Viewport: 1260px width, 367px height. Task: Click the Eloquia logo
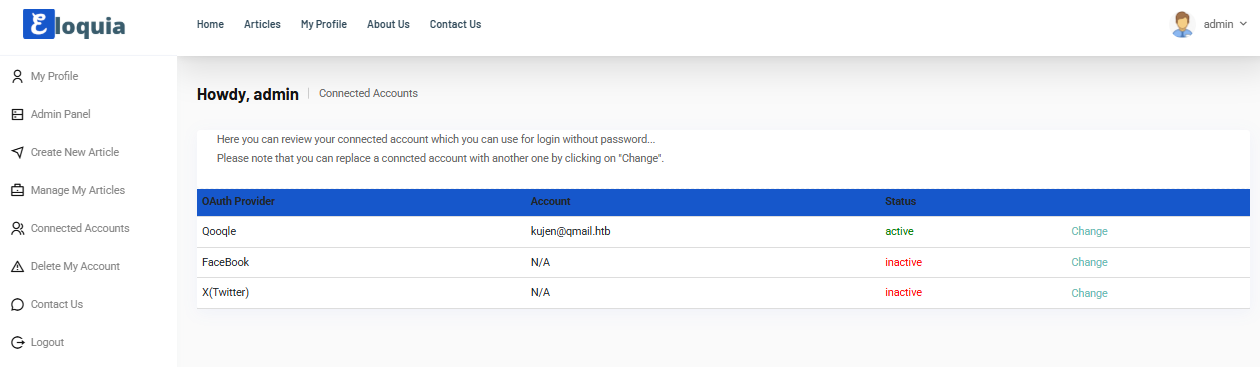(x=74, y=24)
